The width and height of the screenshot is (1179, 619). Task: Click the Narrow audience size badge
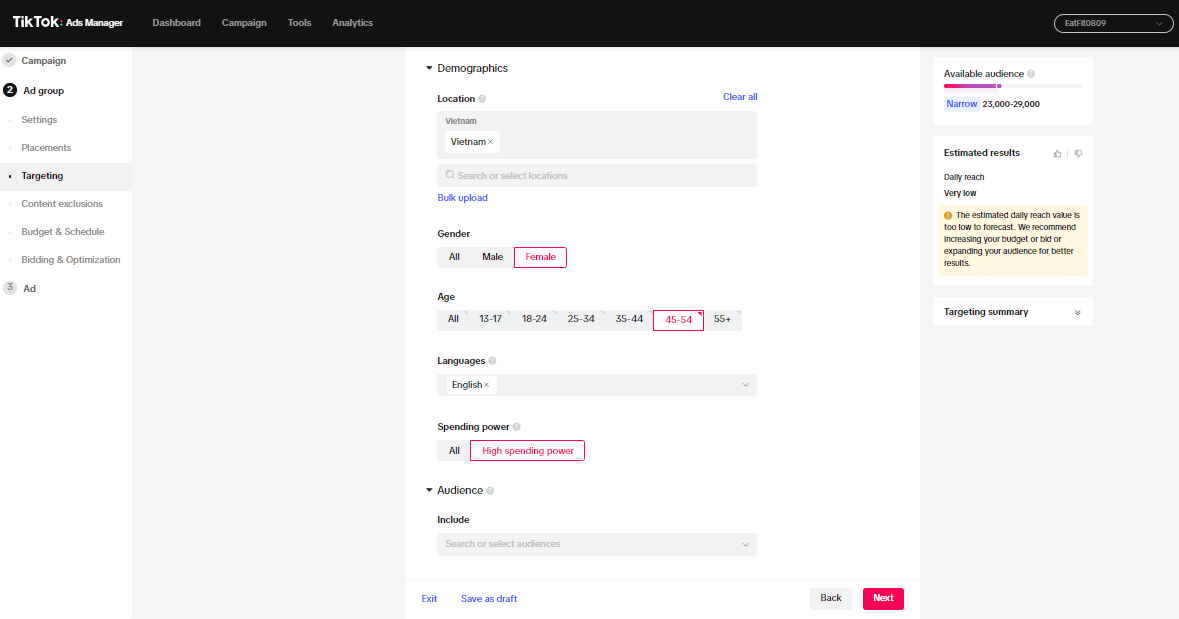(x=962, y=105)
